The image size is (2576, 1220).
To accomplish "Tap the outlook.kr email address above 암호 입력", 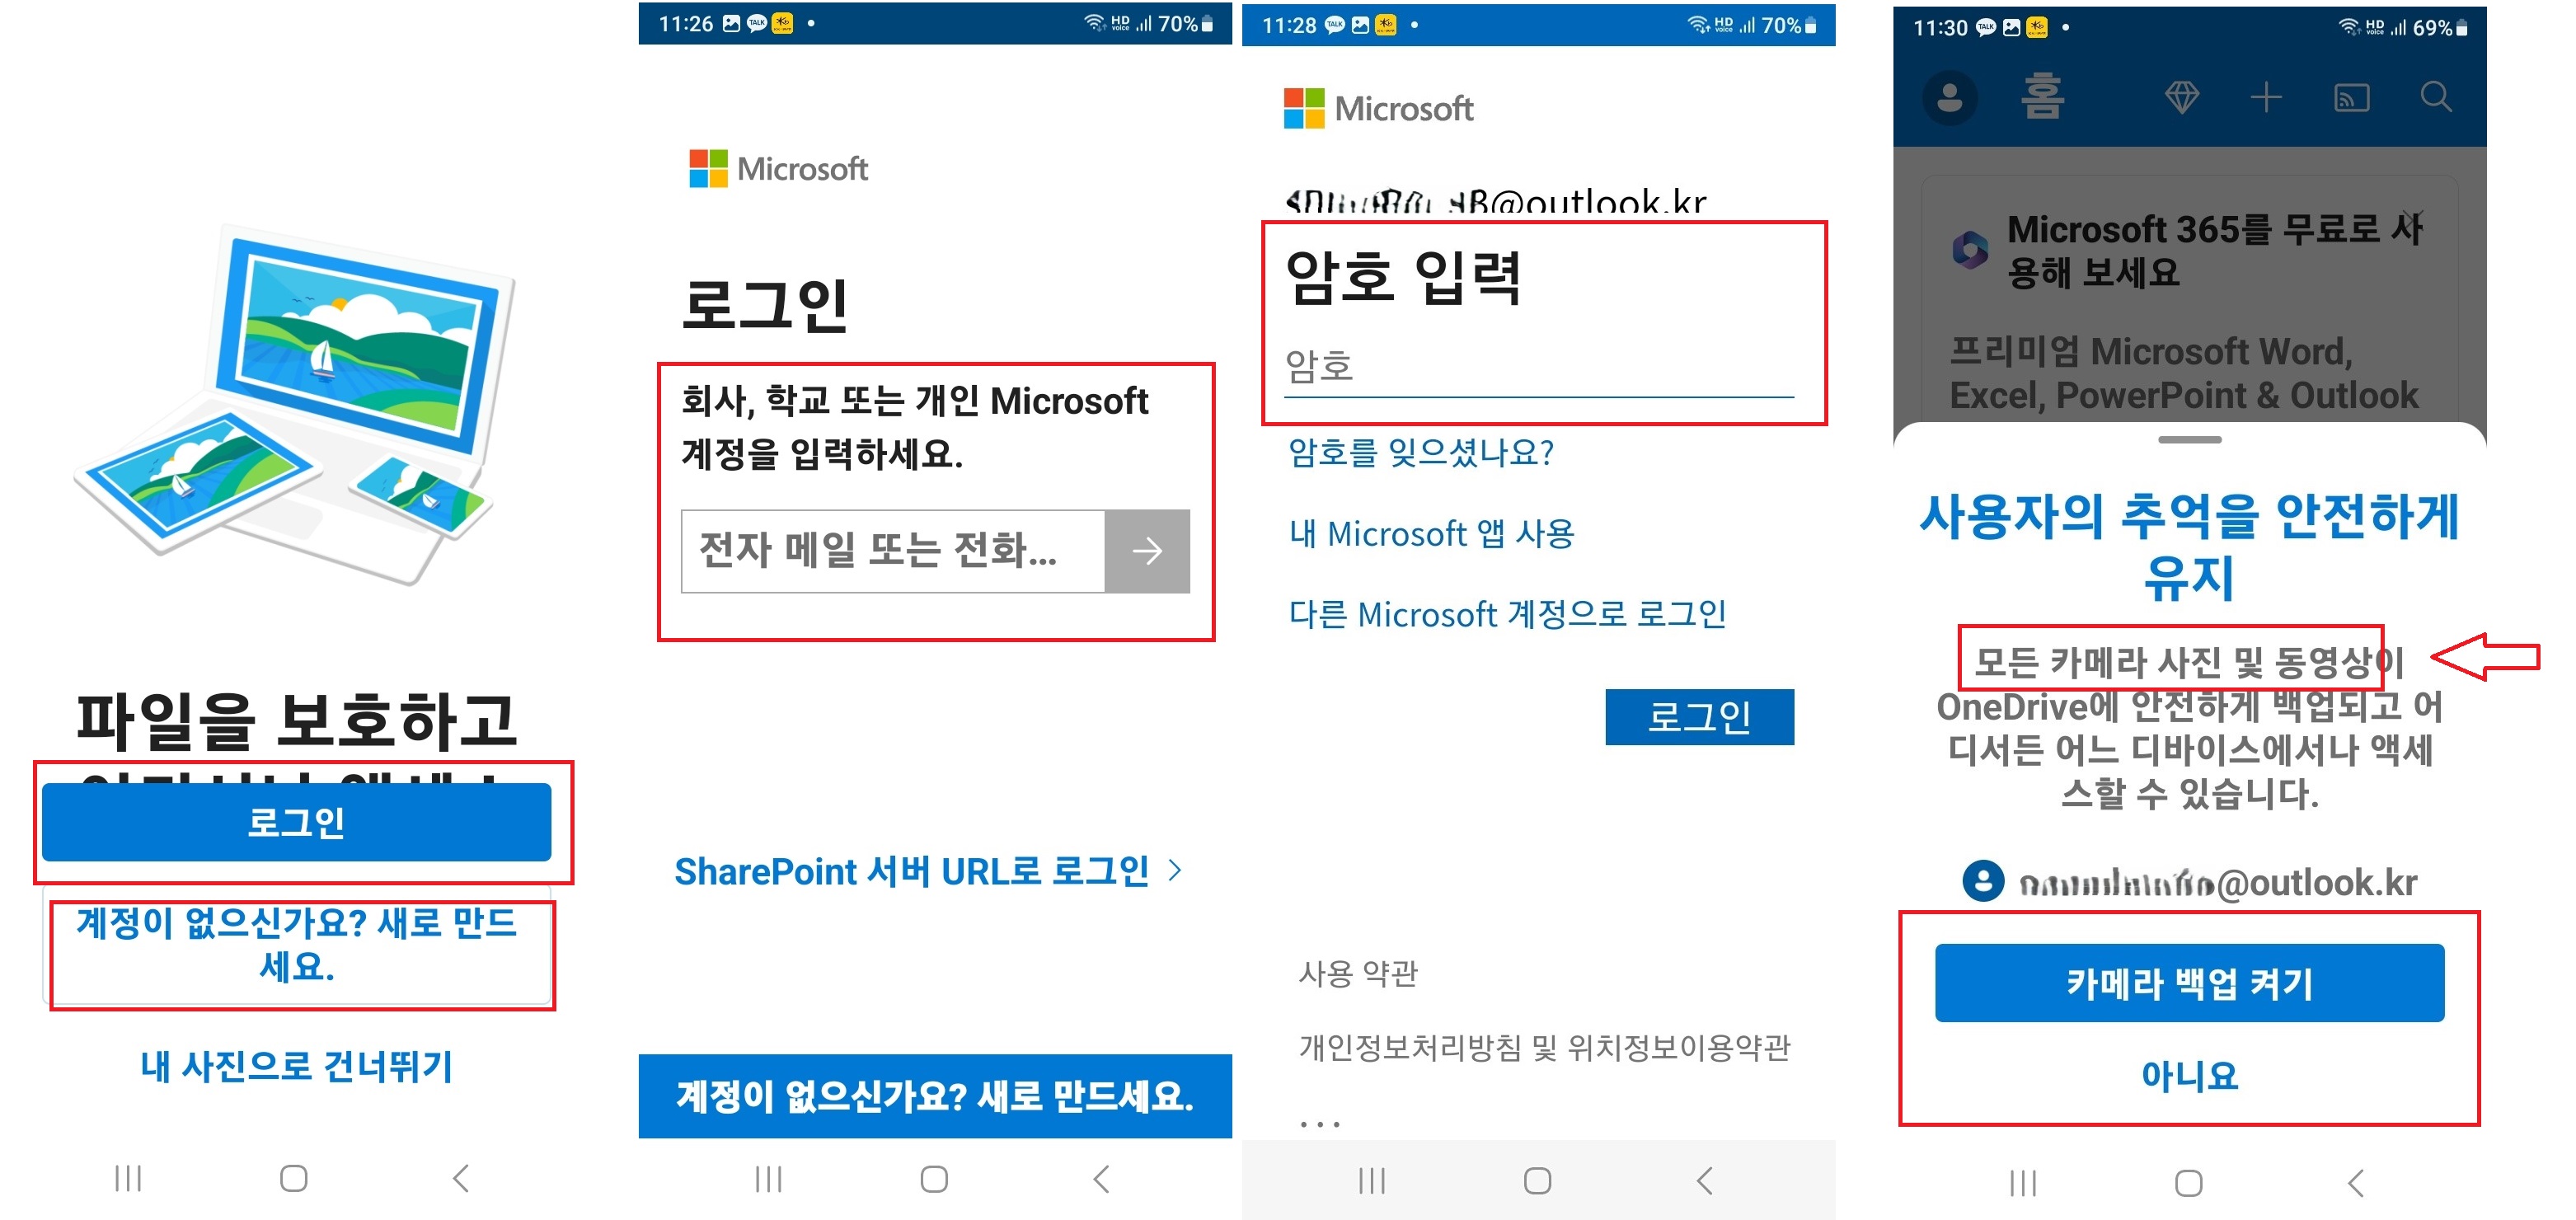I will point(1496,201).
